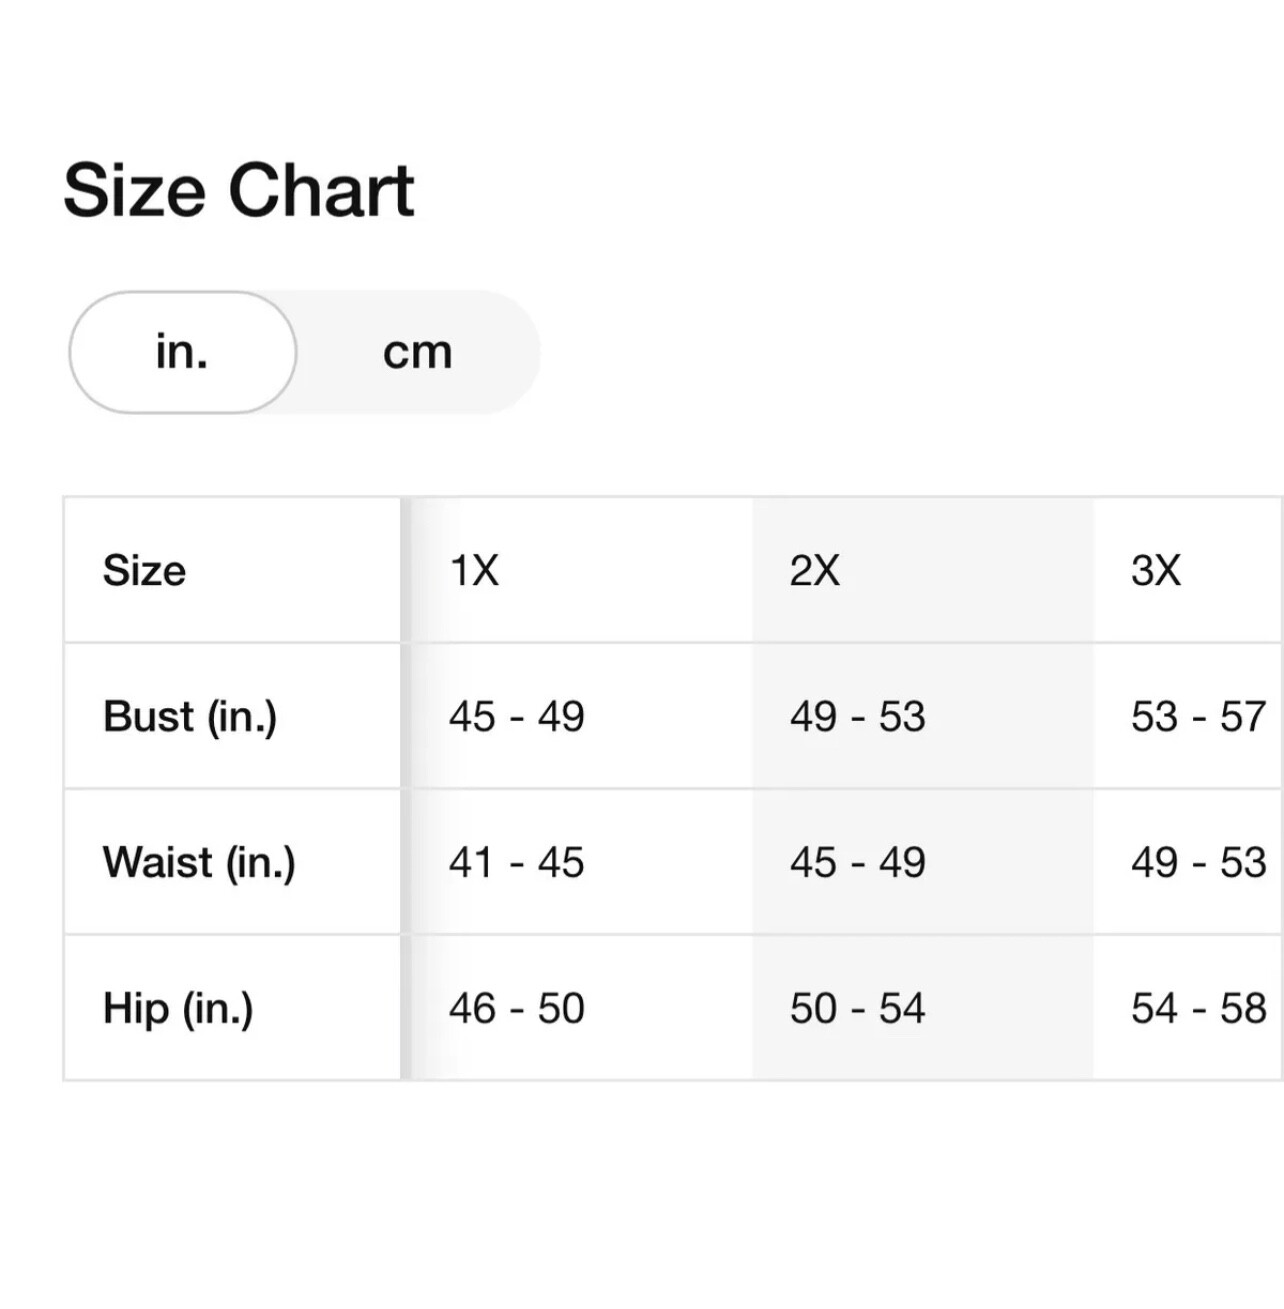
Task: Switch units to cm
Action: click(418, 352)
